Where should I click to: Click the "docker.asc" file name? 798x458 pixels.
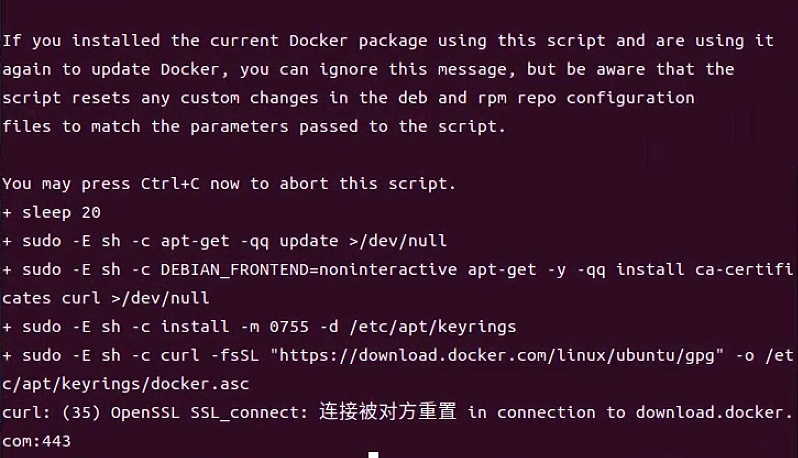tap(202, 384)
